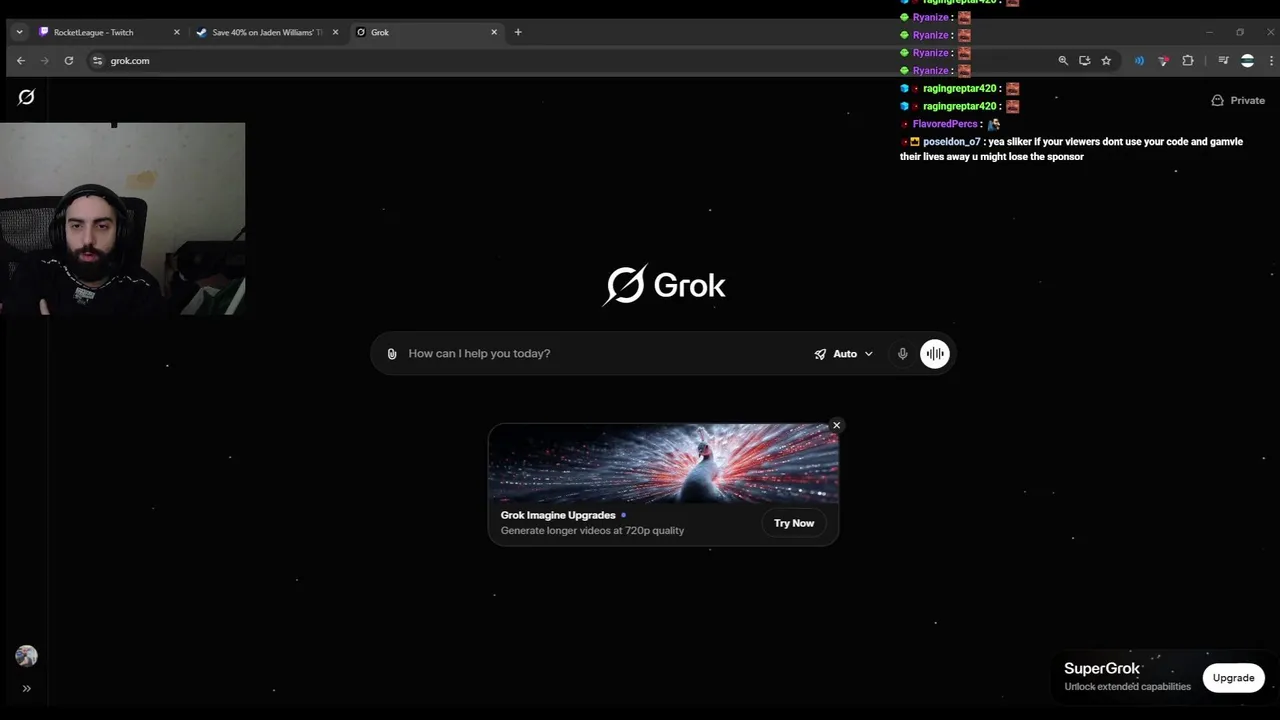Click the Grok logo icon in sidebar
Screen dimensions: 1280x720
point(26,97)
